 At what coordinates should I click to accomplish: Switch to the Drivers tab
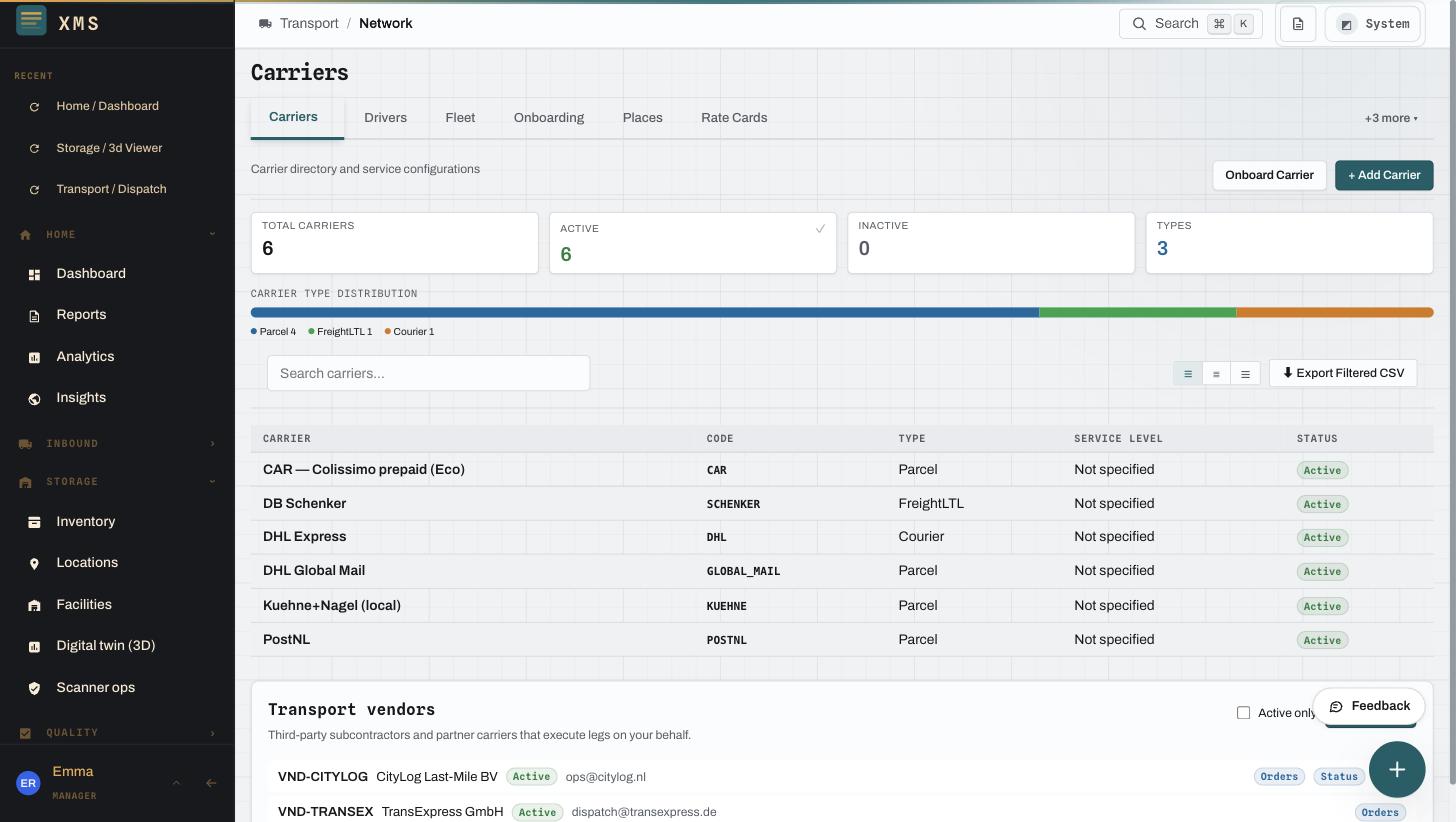click(x=385, y=118)
